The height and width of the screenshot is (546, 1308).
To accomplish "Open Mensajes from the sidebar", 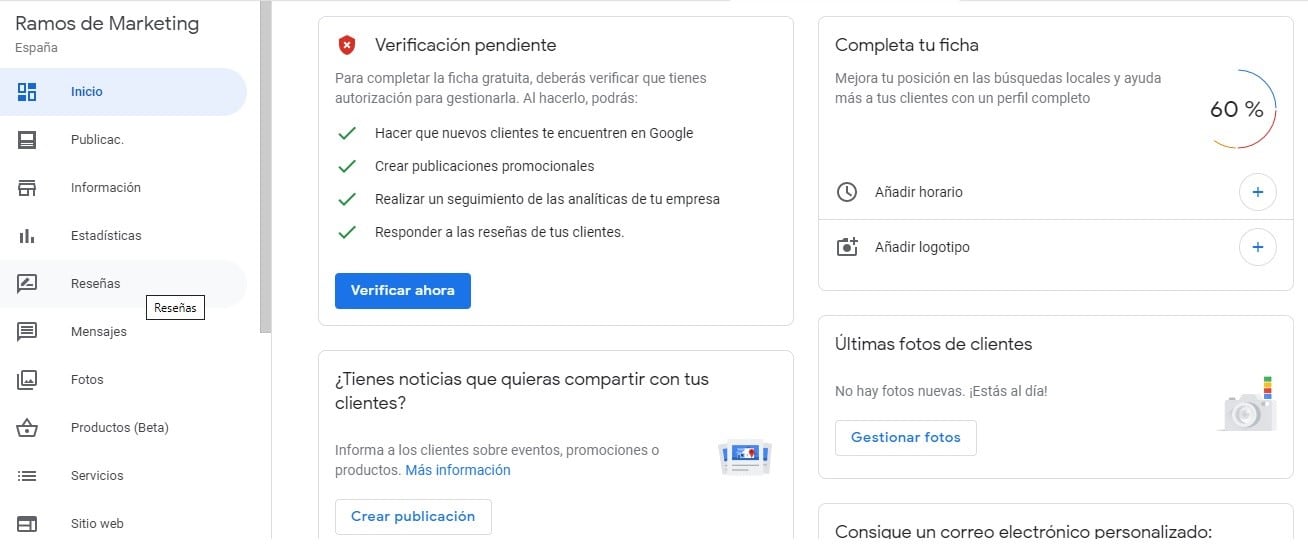I will (123, 332).
